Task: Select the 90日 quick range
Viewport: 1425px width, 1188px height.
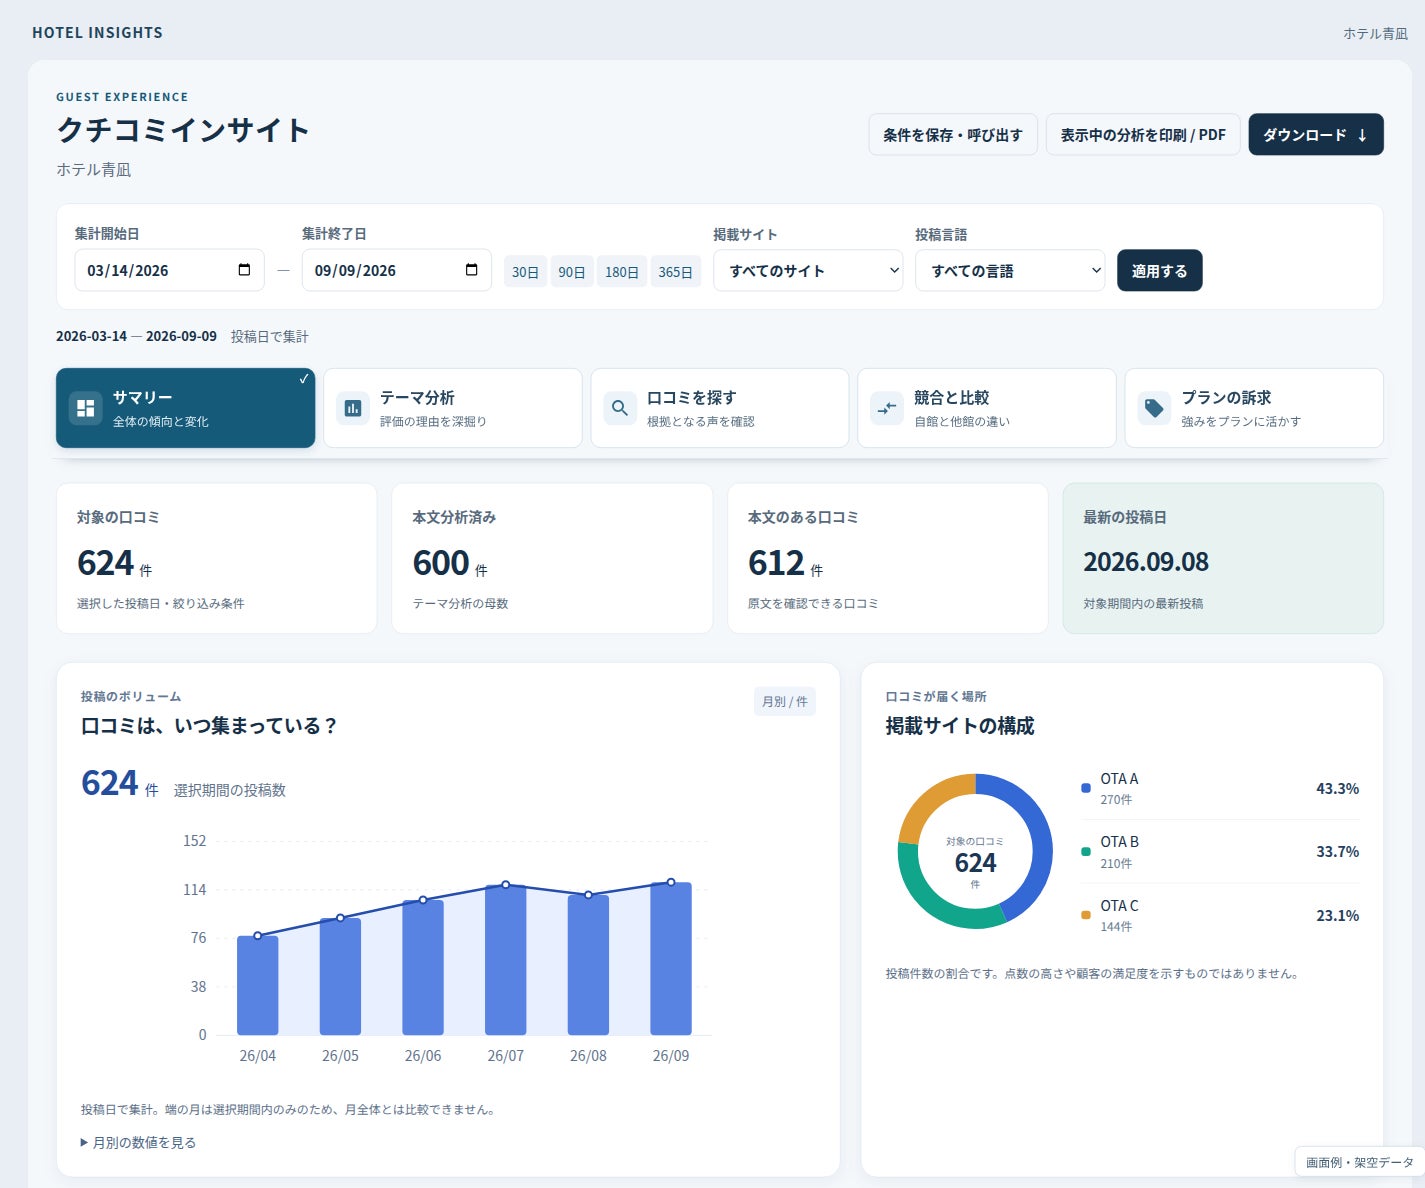Action: click(572, 271)
